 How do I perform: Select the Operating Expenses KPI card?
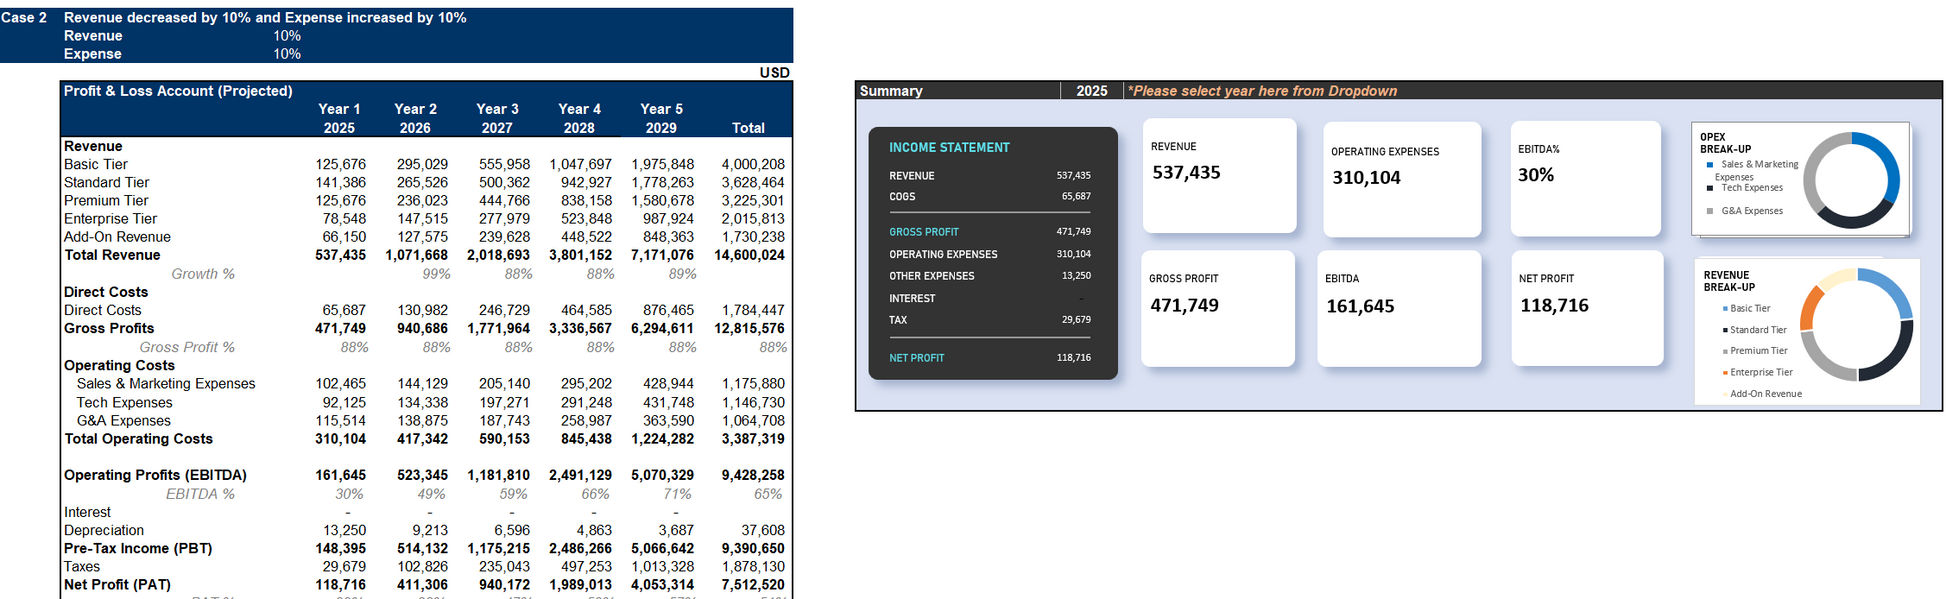pyautogui.click(x=1401, y=179)
